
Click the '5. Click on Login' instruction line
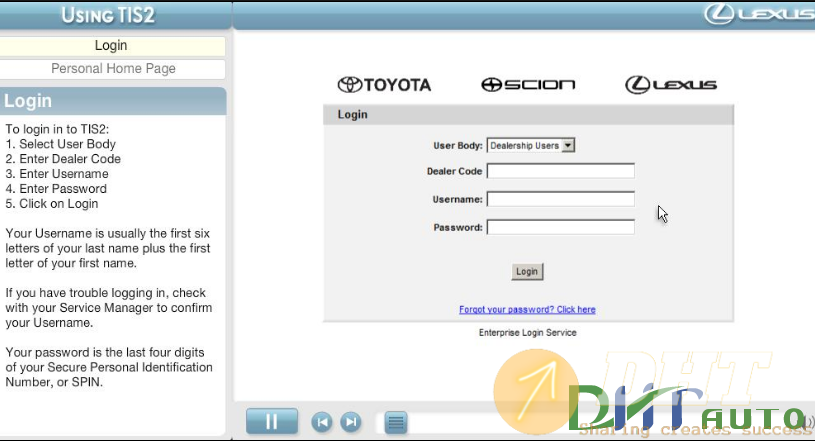52,204
